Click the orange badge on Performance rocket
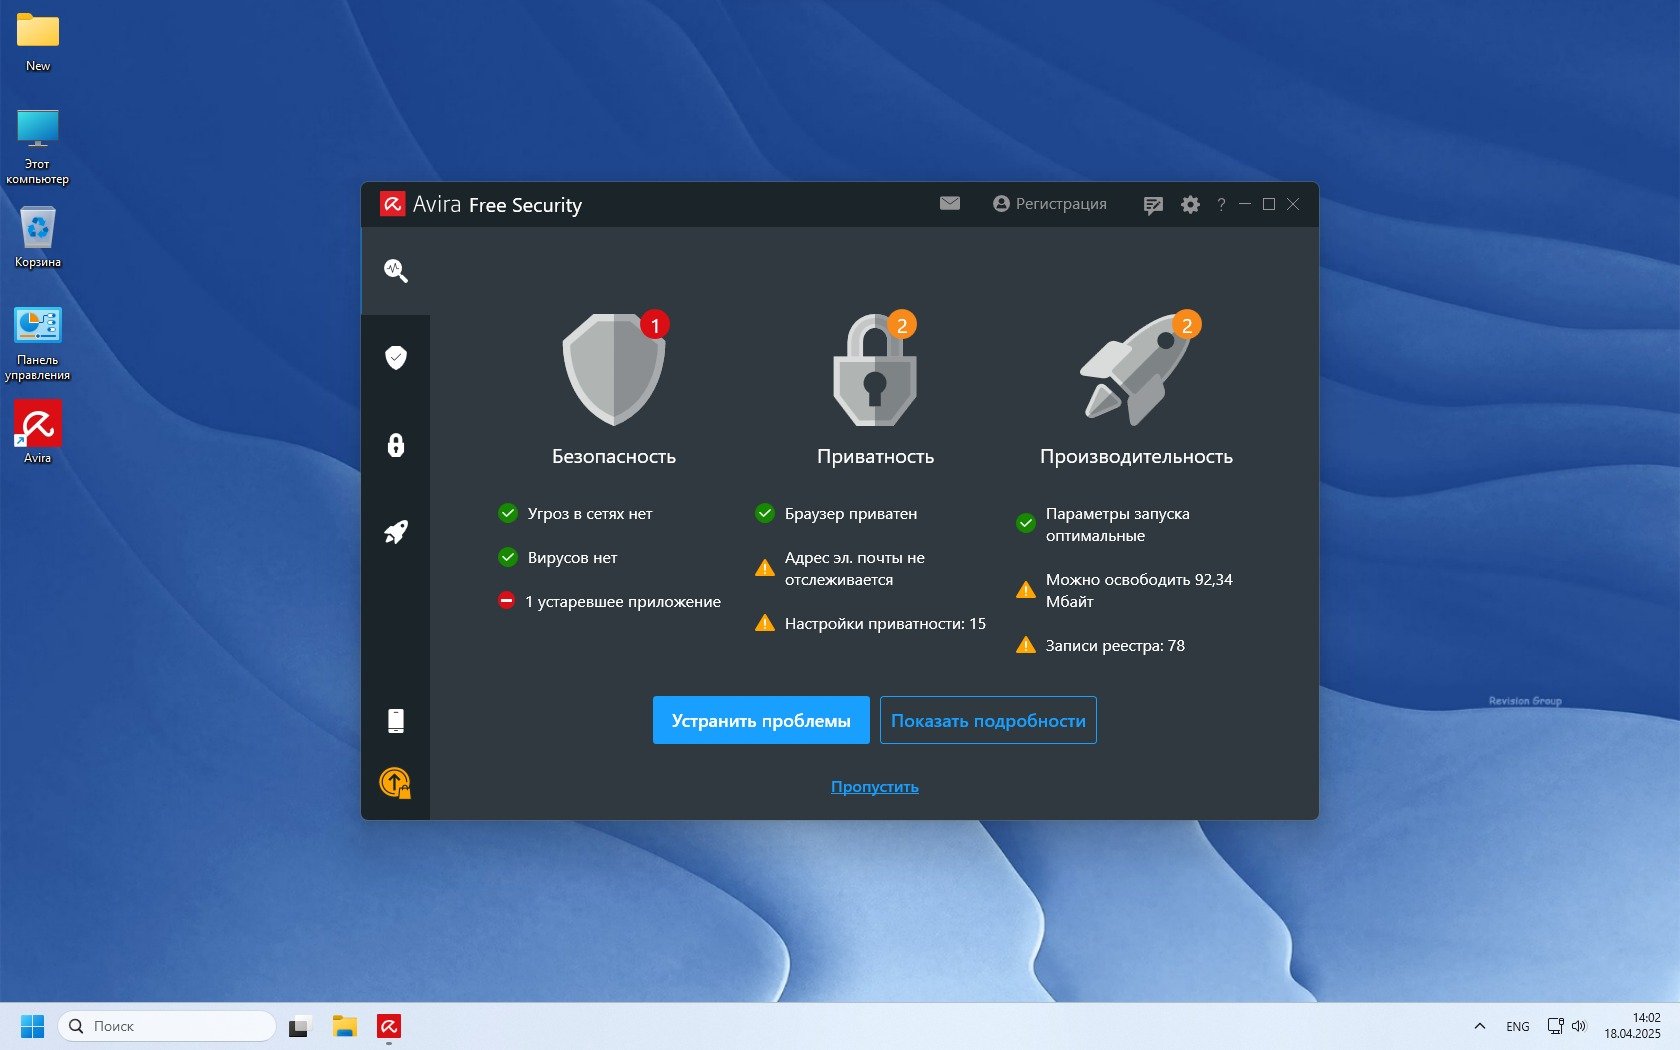1680x1050 pixels. pyautogui.click(x=1187, y=325)
